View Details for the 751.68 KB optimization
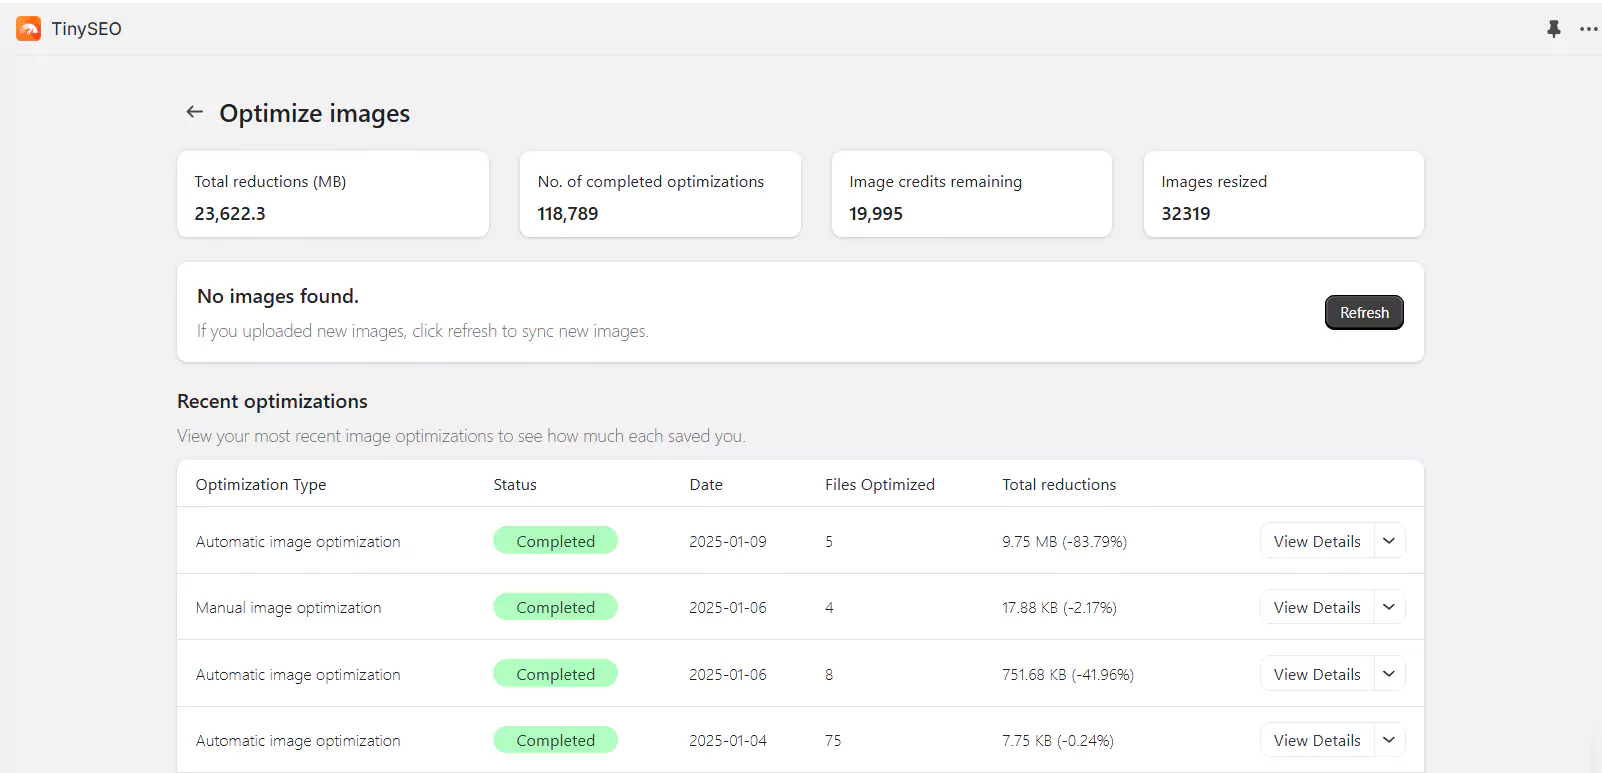The height and width of the screenshot is (773, 1602). pos(1316,674)
